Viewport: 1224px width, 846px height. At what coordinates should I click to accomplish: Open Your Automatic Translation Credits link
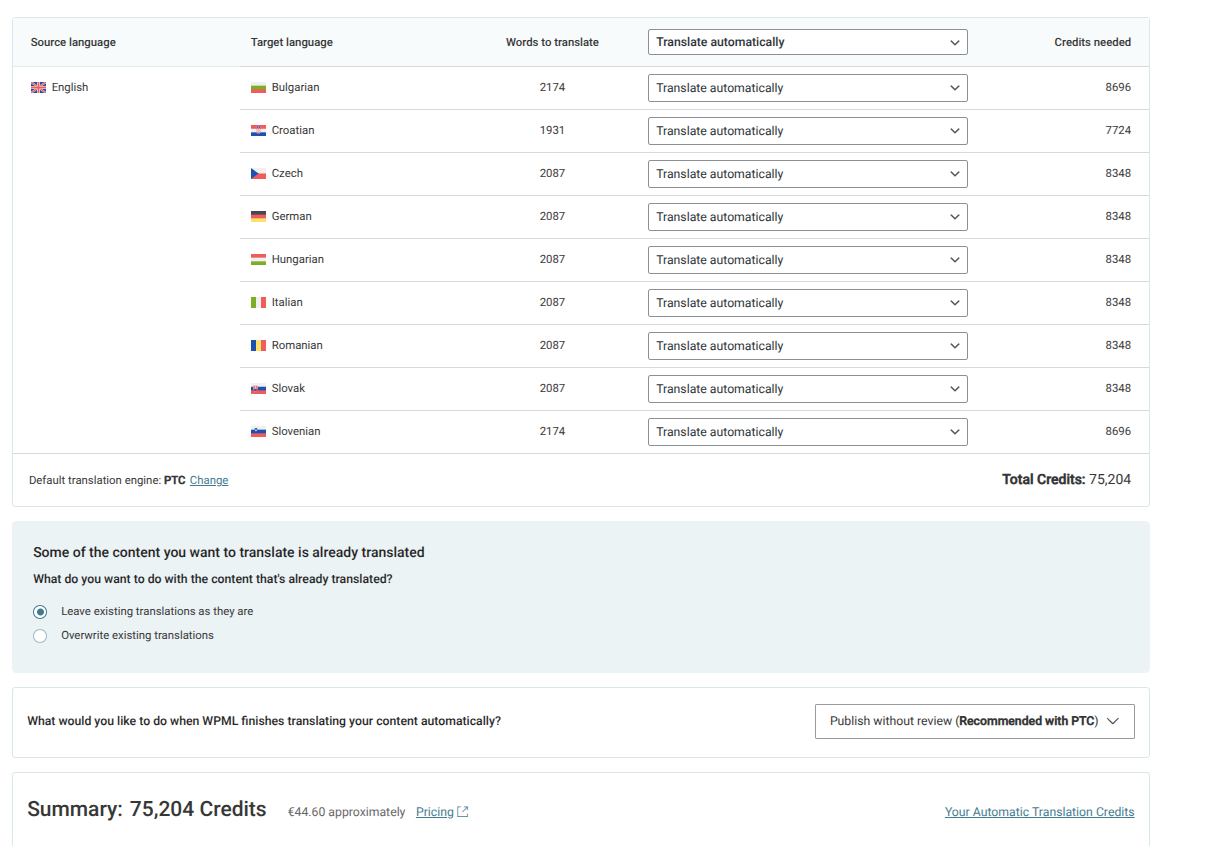1039,812
